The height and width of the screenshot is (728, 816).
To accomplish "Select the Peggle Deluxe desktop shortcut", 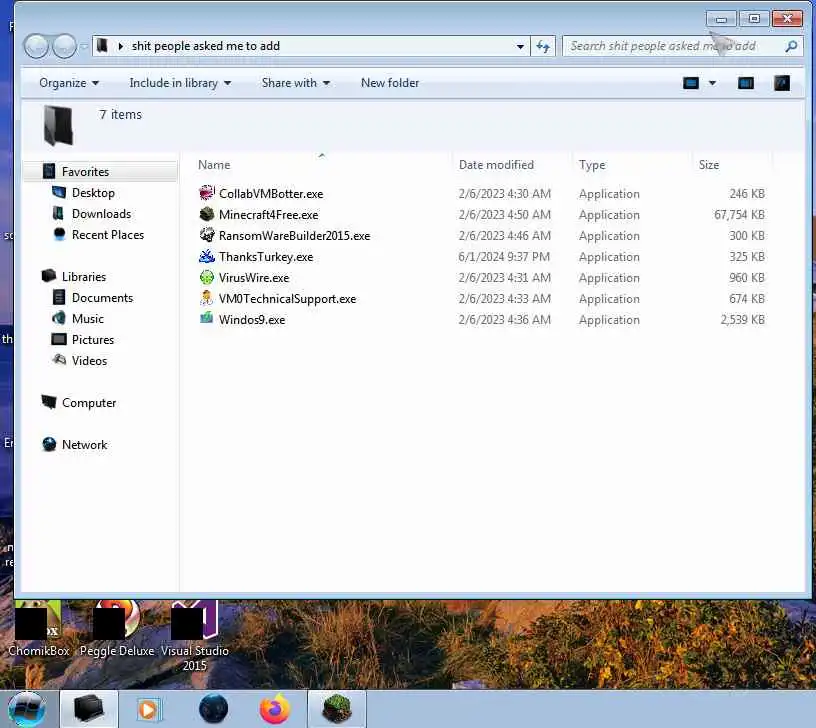I will tap(117, 629).
